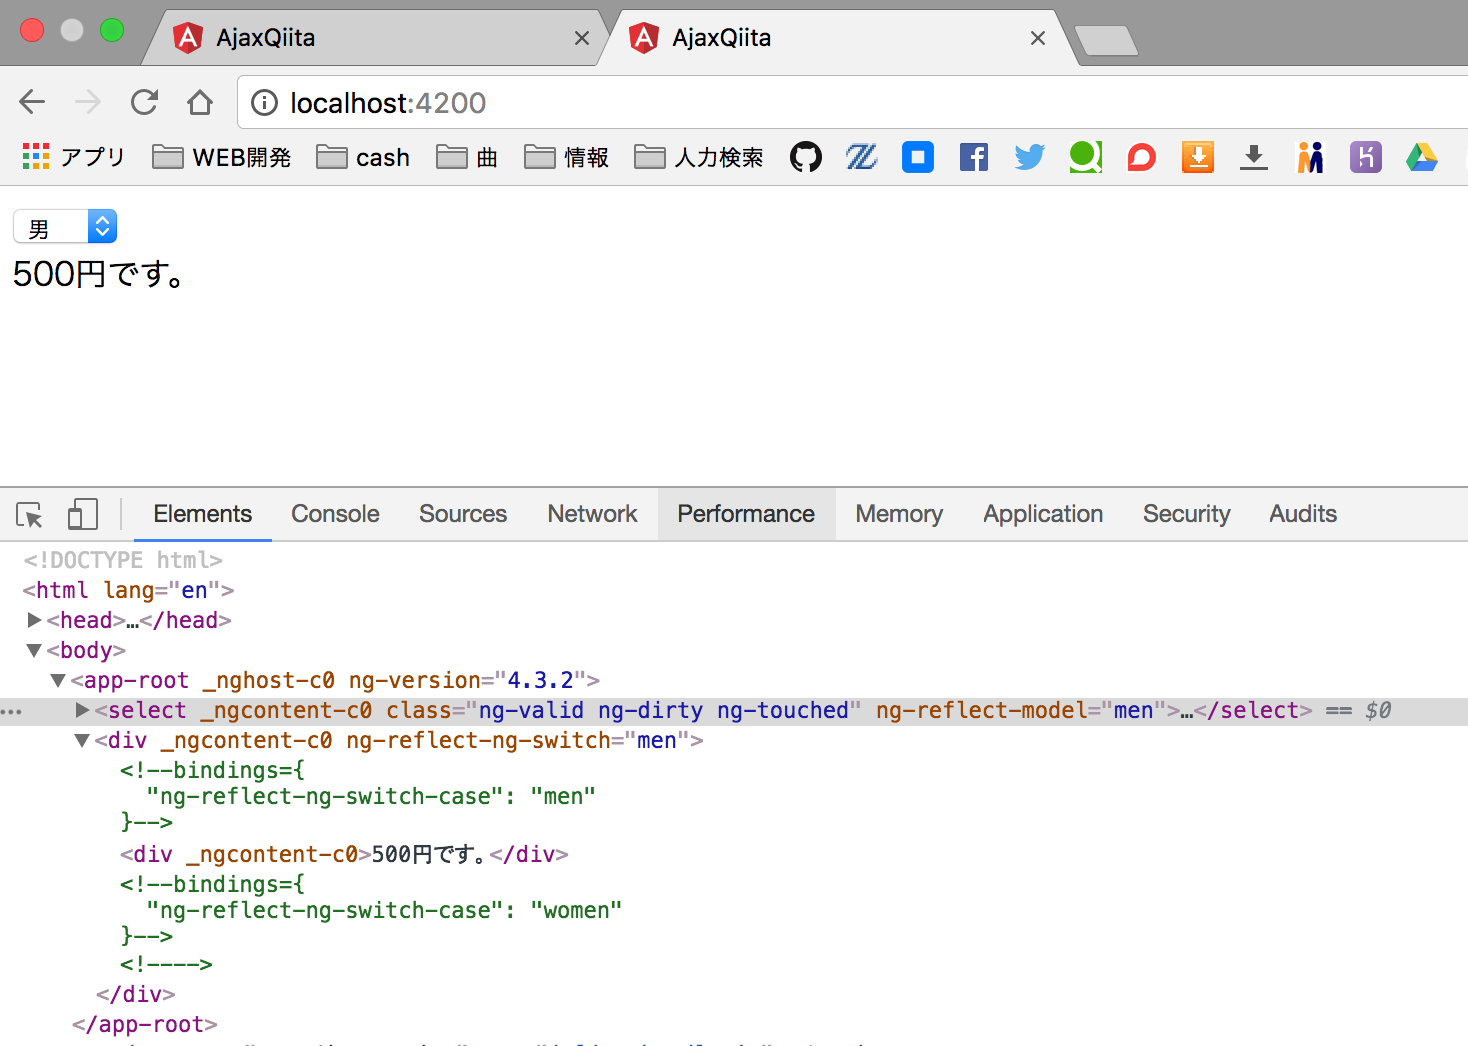1468x1046 pixels.
Task: Click the orange download bookmark icon
Action: [x=1197, y=157]
